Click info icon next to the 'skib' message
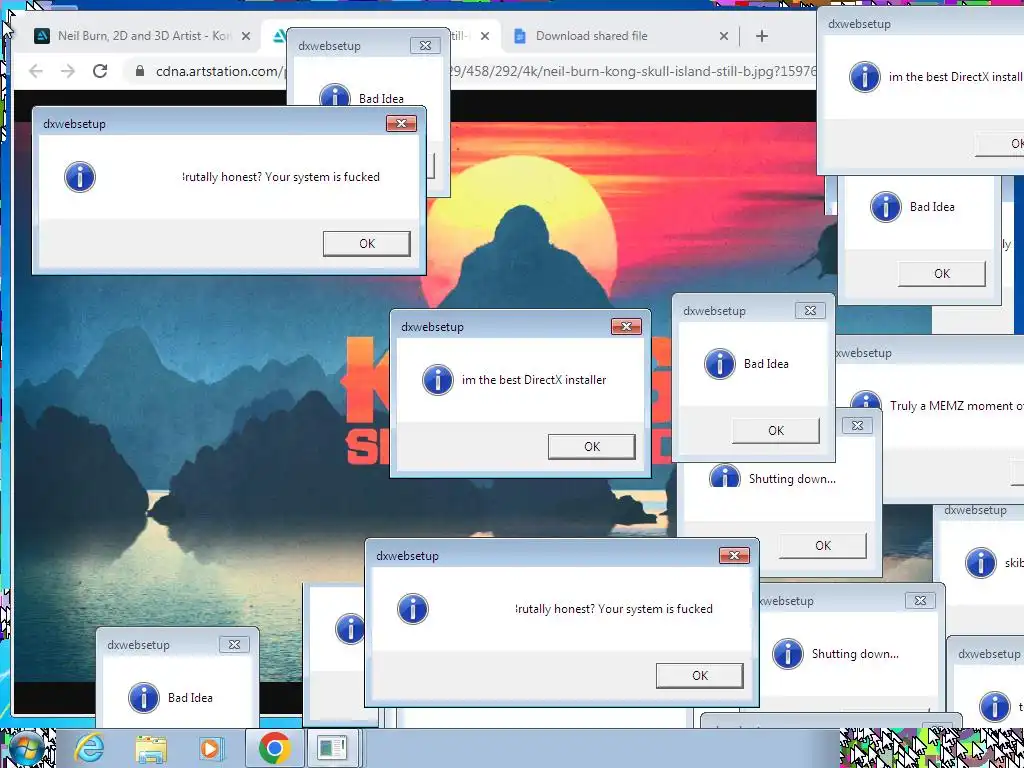 point(981,563)
